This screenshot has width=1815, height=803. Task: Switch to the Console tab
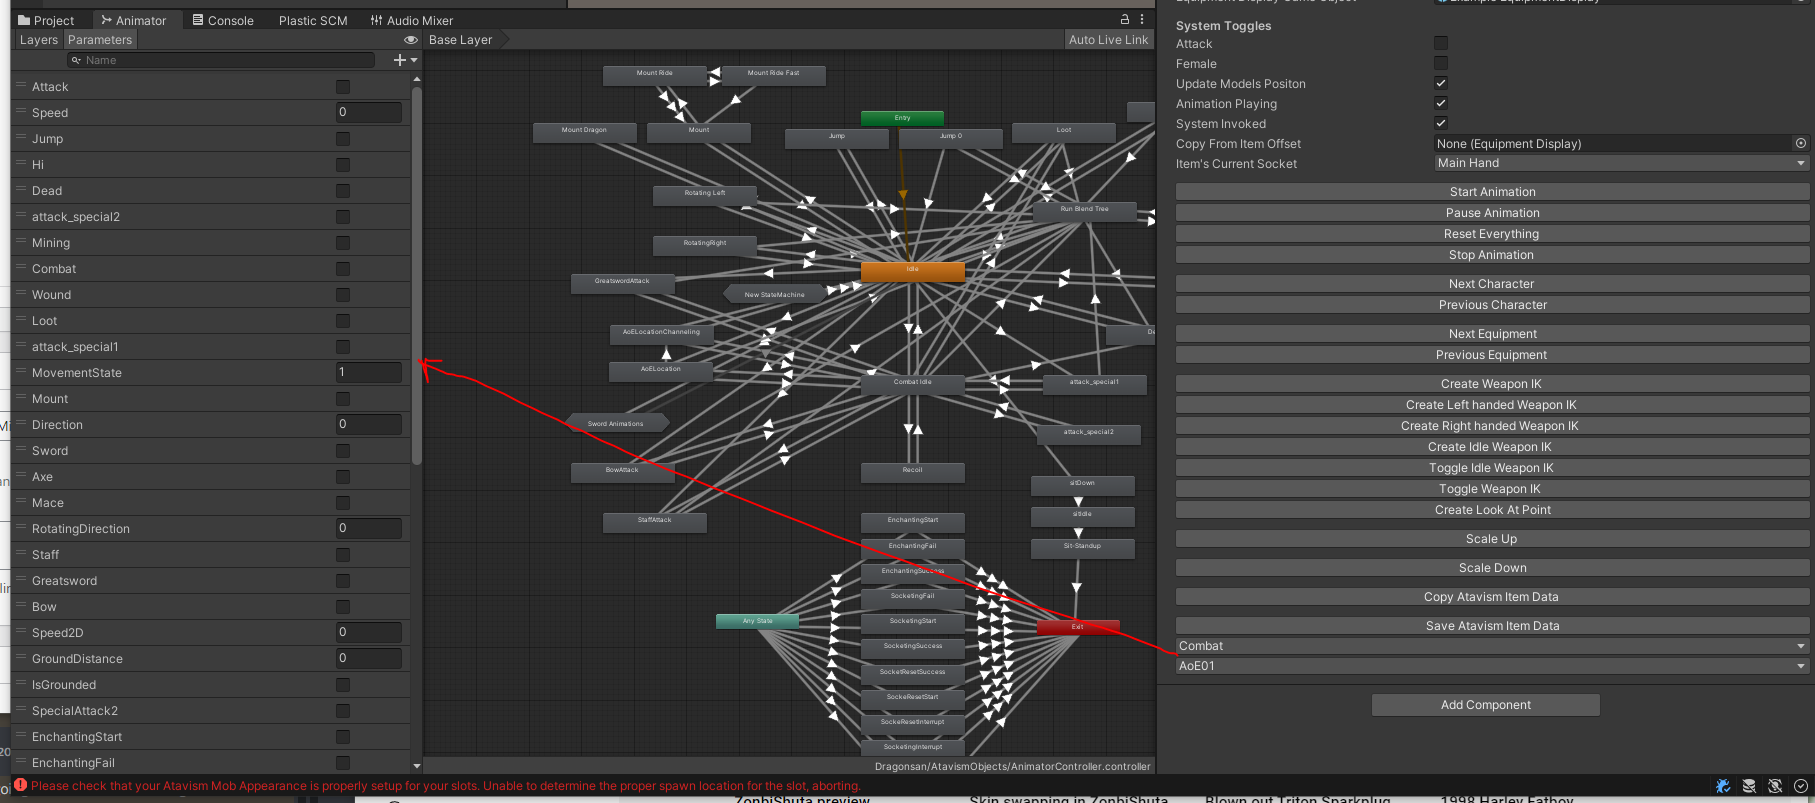[223, 20]
